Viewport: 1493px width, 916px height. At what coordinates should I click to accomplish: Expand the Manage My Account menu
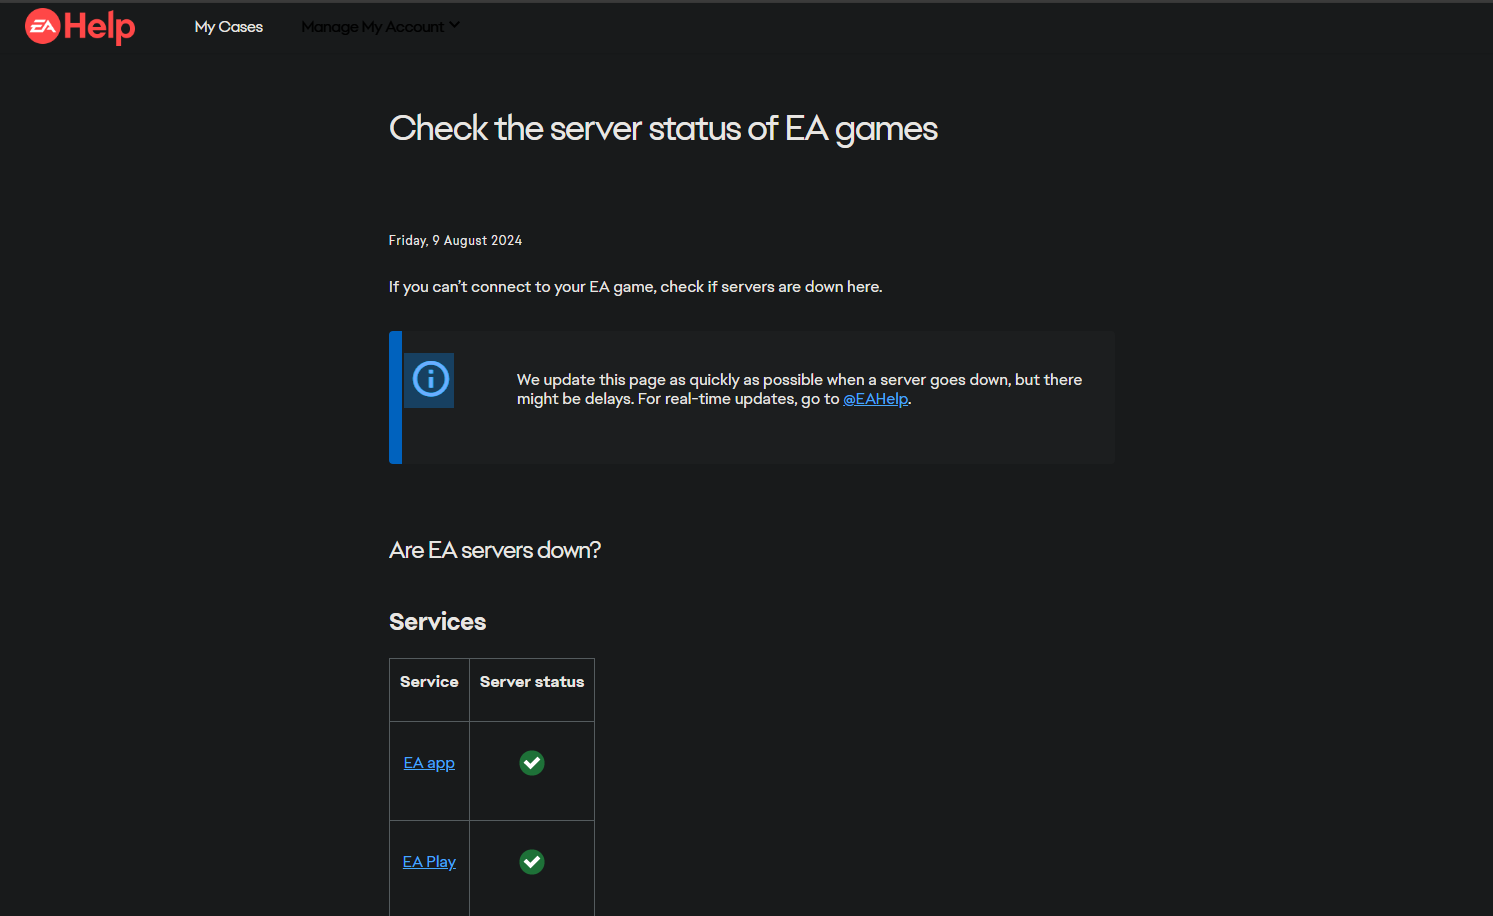pyautogui.click(x=381, y=27)
